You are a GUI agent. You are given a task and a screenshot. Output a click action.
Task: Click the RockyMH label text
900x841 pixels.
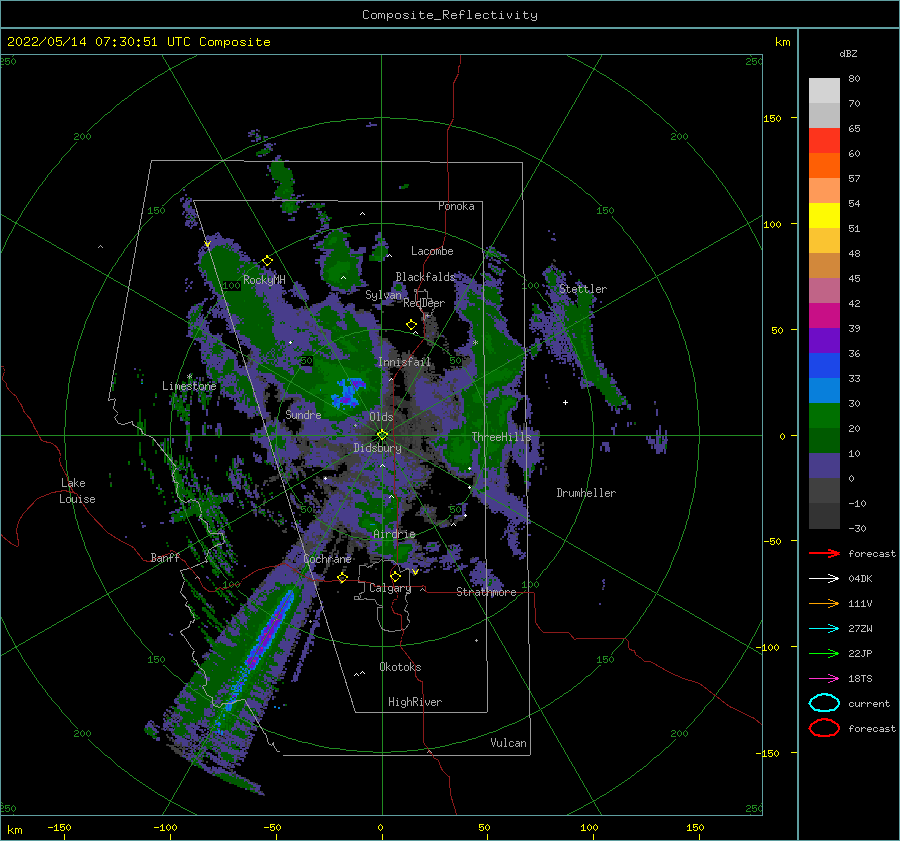tap(264, 280)
